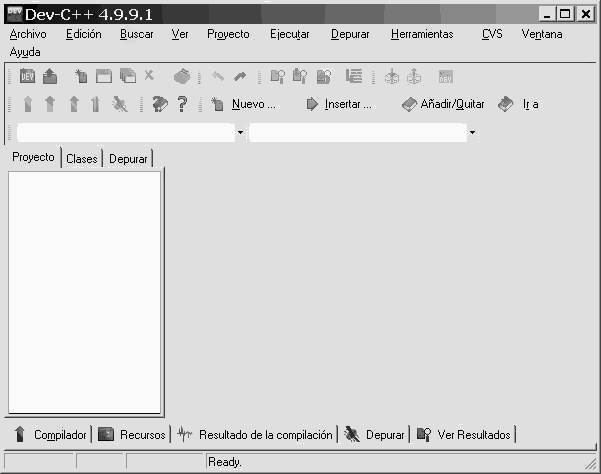
Task: Click the Print icon in the toolbar
Action: tap(181, 76)
